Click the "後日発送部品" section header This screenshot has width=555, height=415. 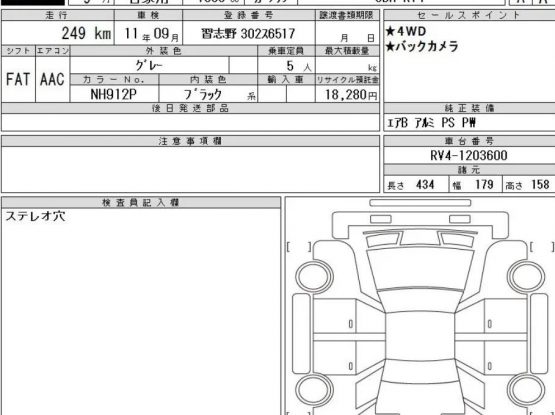coord(190,108)
